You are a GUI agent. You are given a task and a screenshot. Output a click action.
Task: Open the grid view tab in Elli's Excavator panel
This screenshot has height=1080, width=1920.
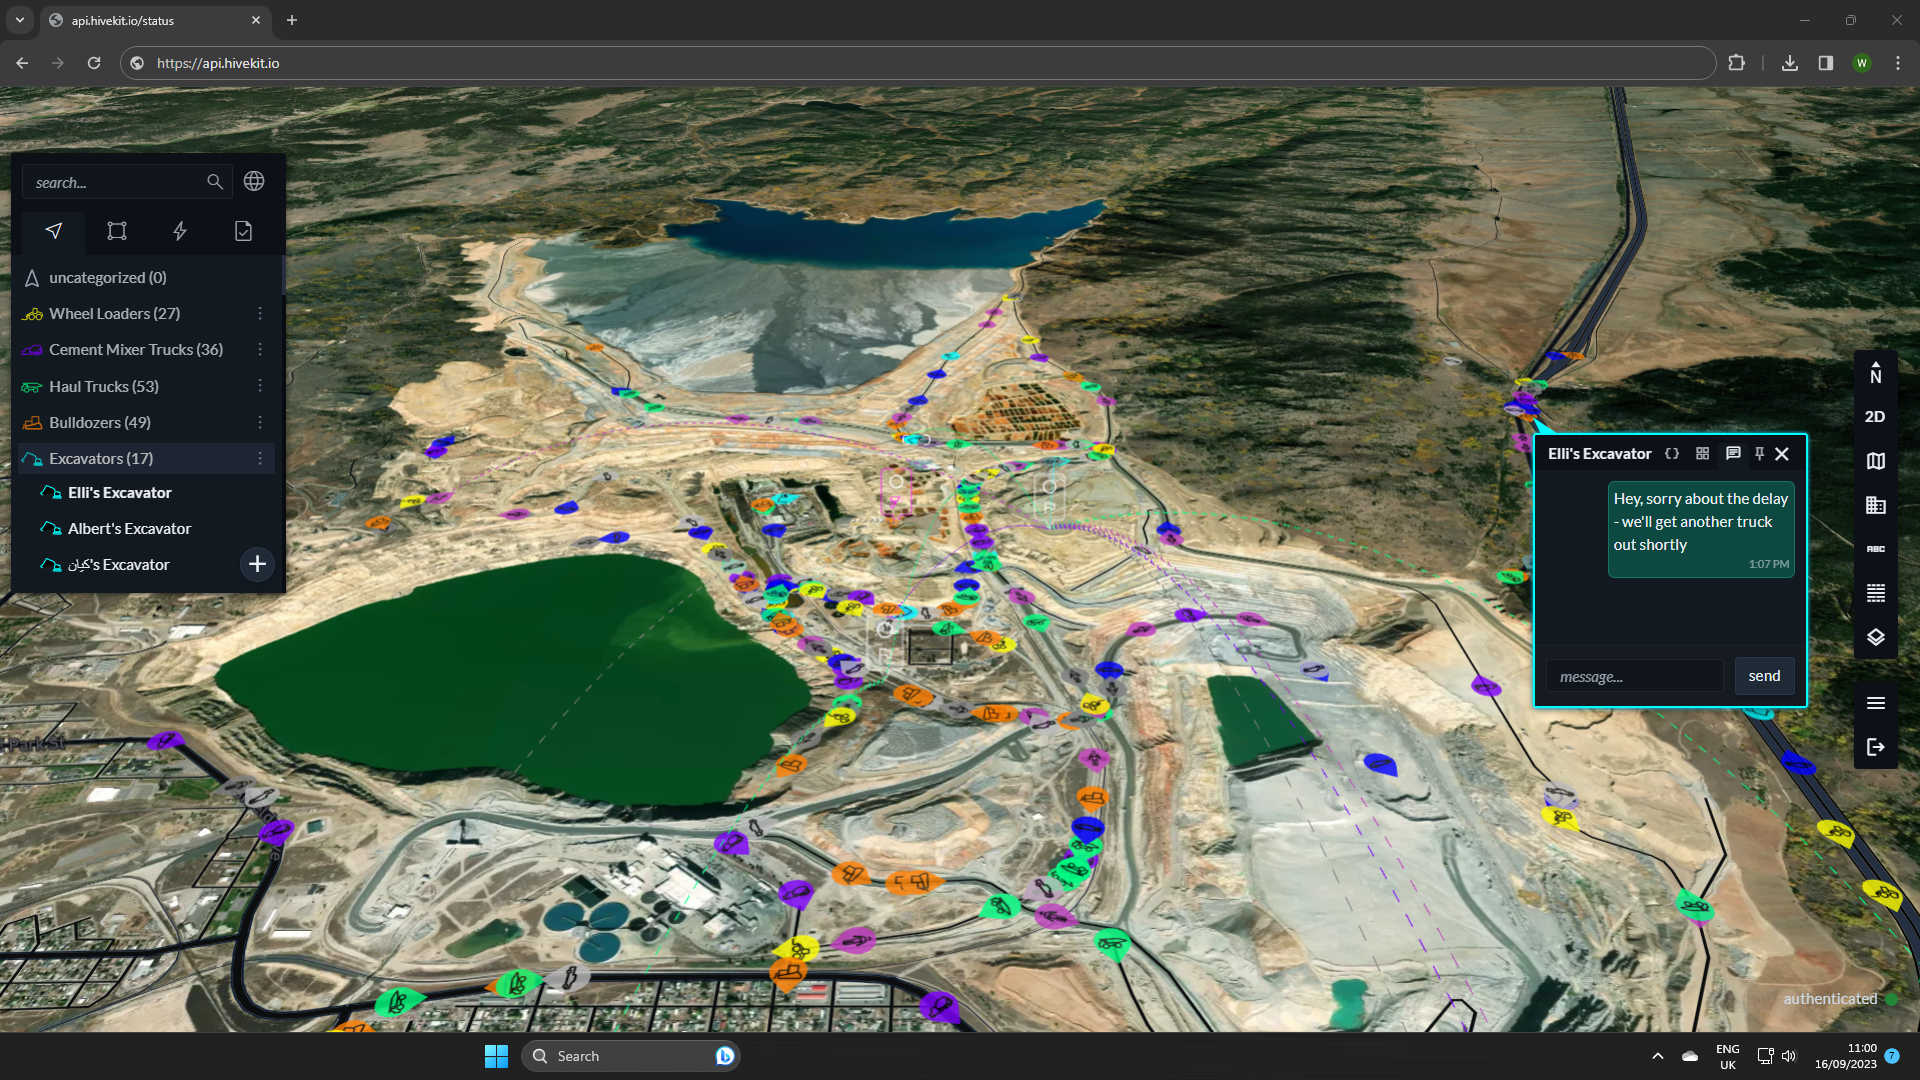coord(1702,454)
